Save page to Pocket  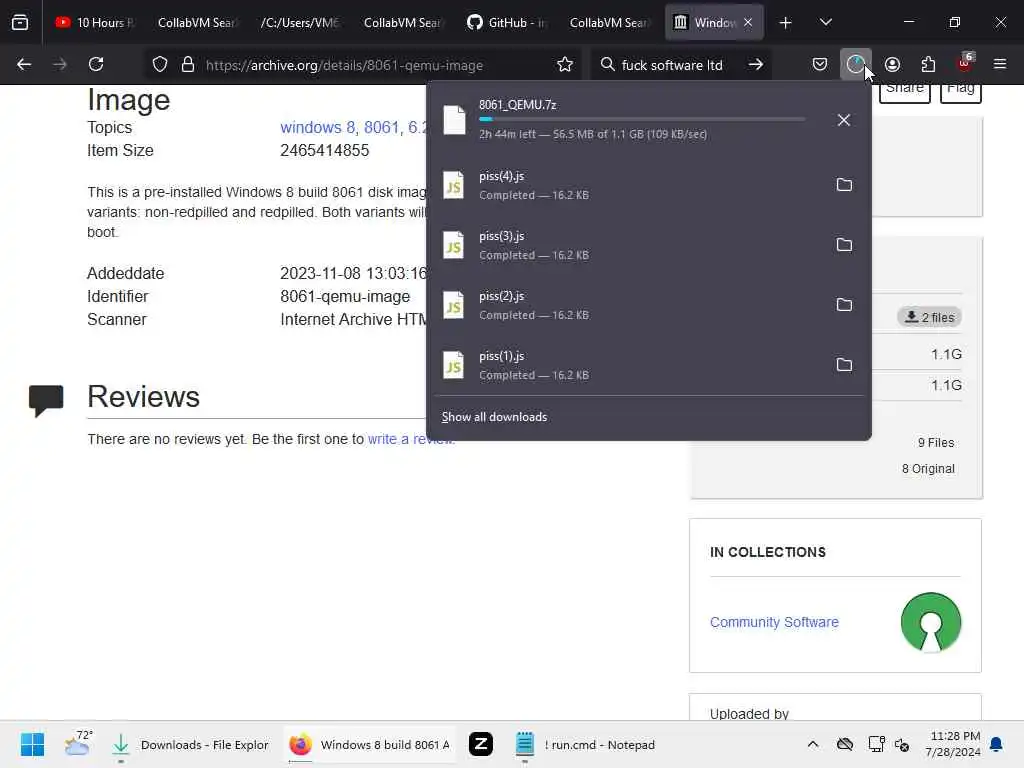pyautogui.click(x=820, y=65)
